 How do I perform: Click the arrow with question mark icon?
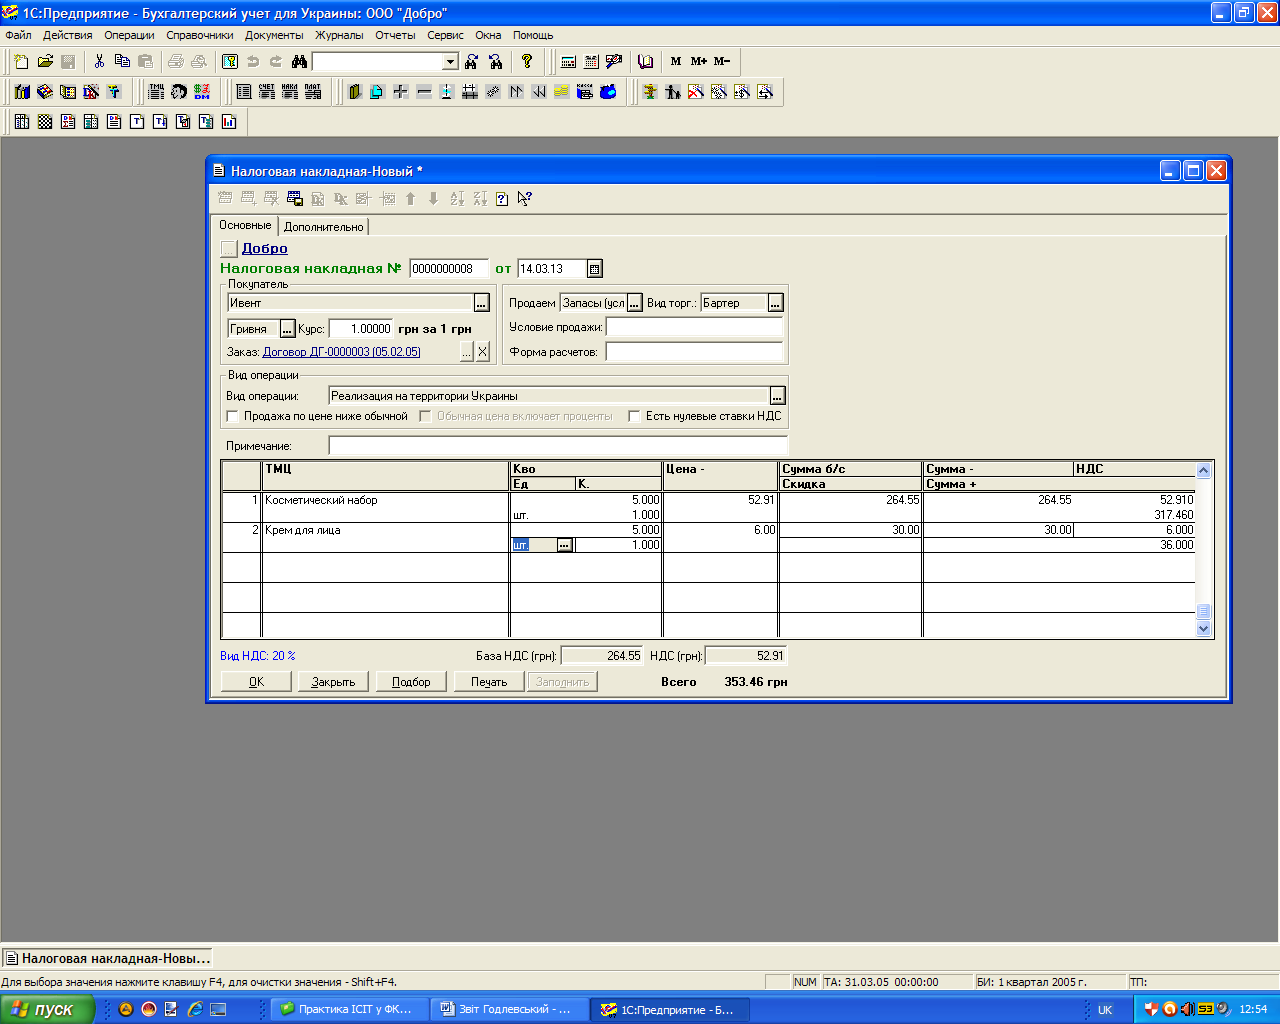[x=525, y=199]
